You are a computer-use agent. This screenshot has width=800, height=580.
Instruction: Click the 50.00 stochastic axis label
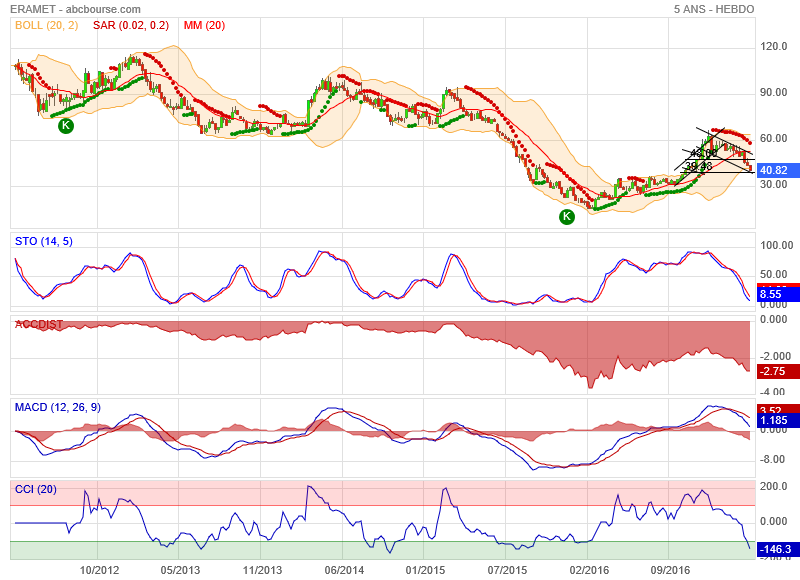click(773, 274)
